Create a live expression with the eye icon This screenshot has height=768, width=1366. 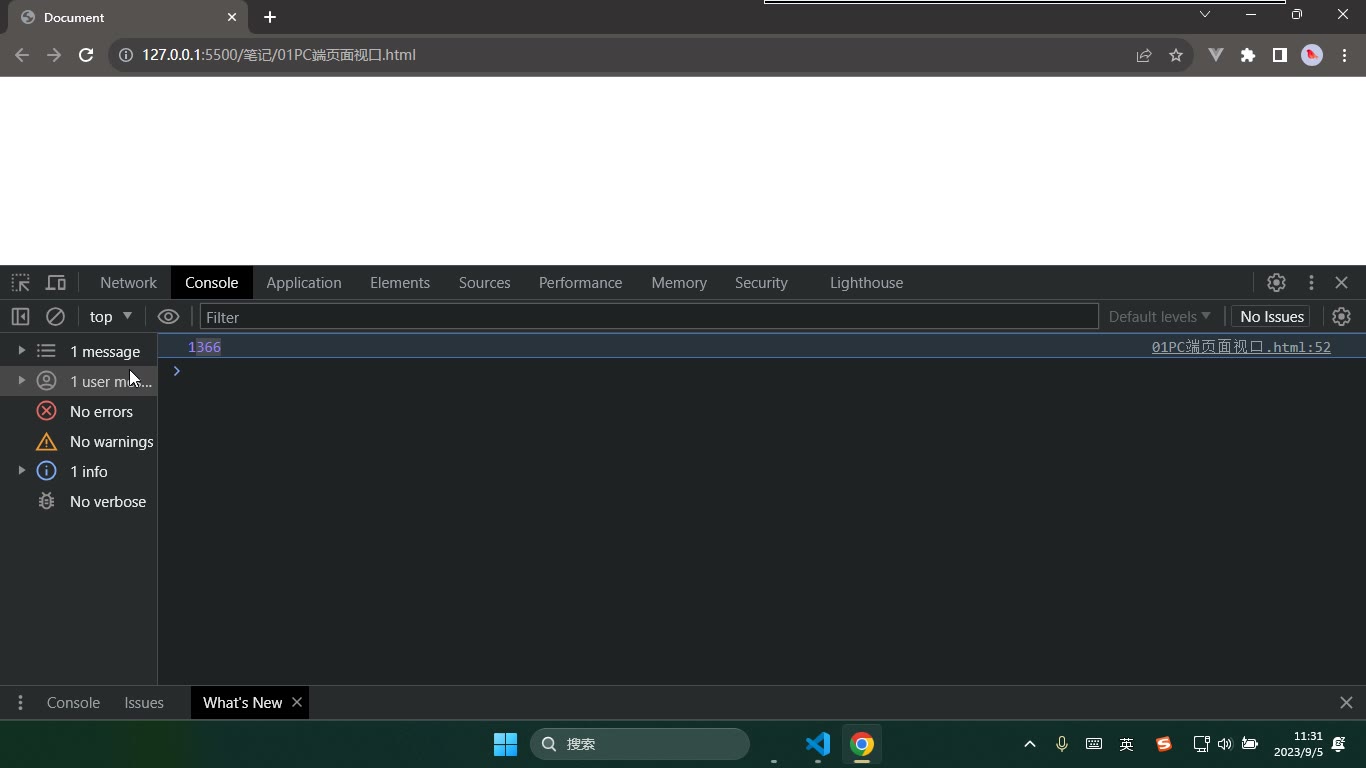coord(168,317)
